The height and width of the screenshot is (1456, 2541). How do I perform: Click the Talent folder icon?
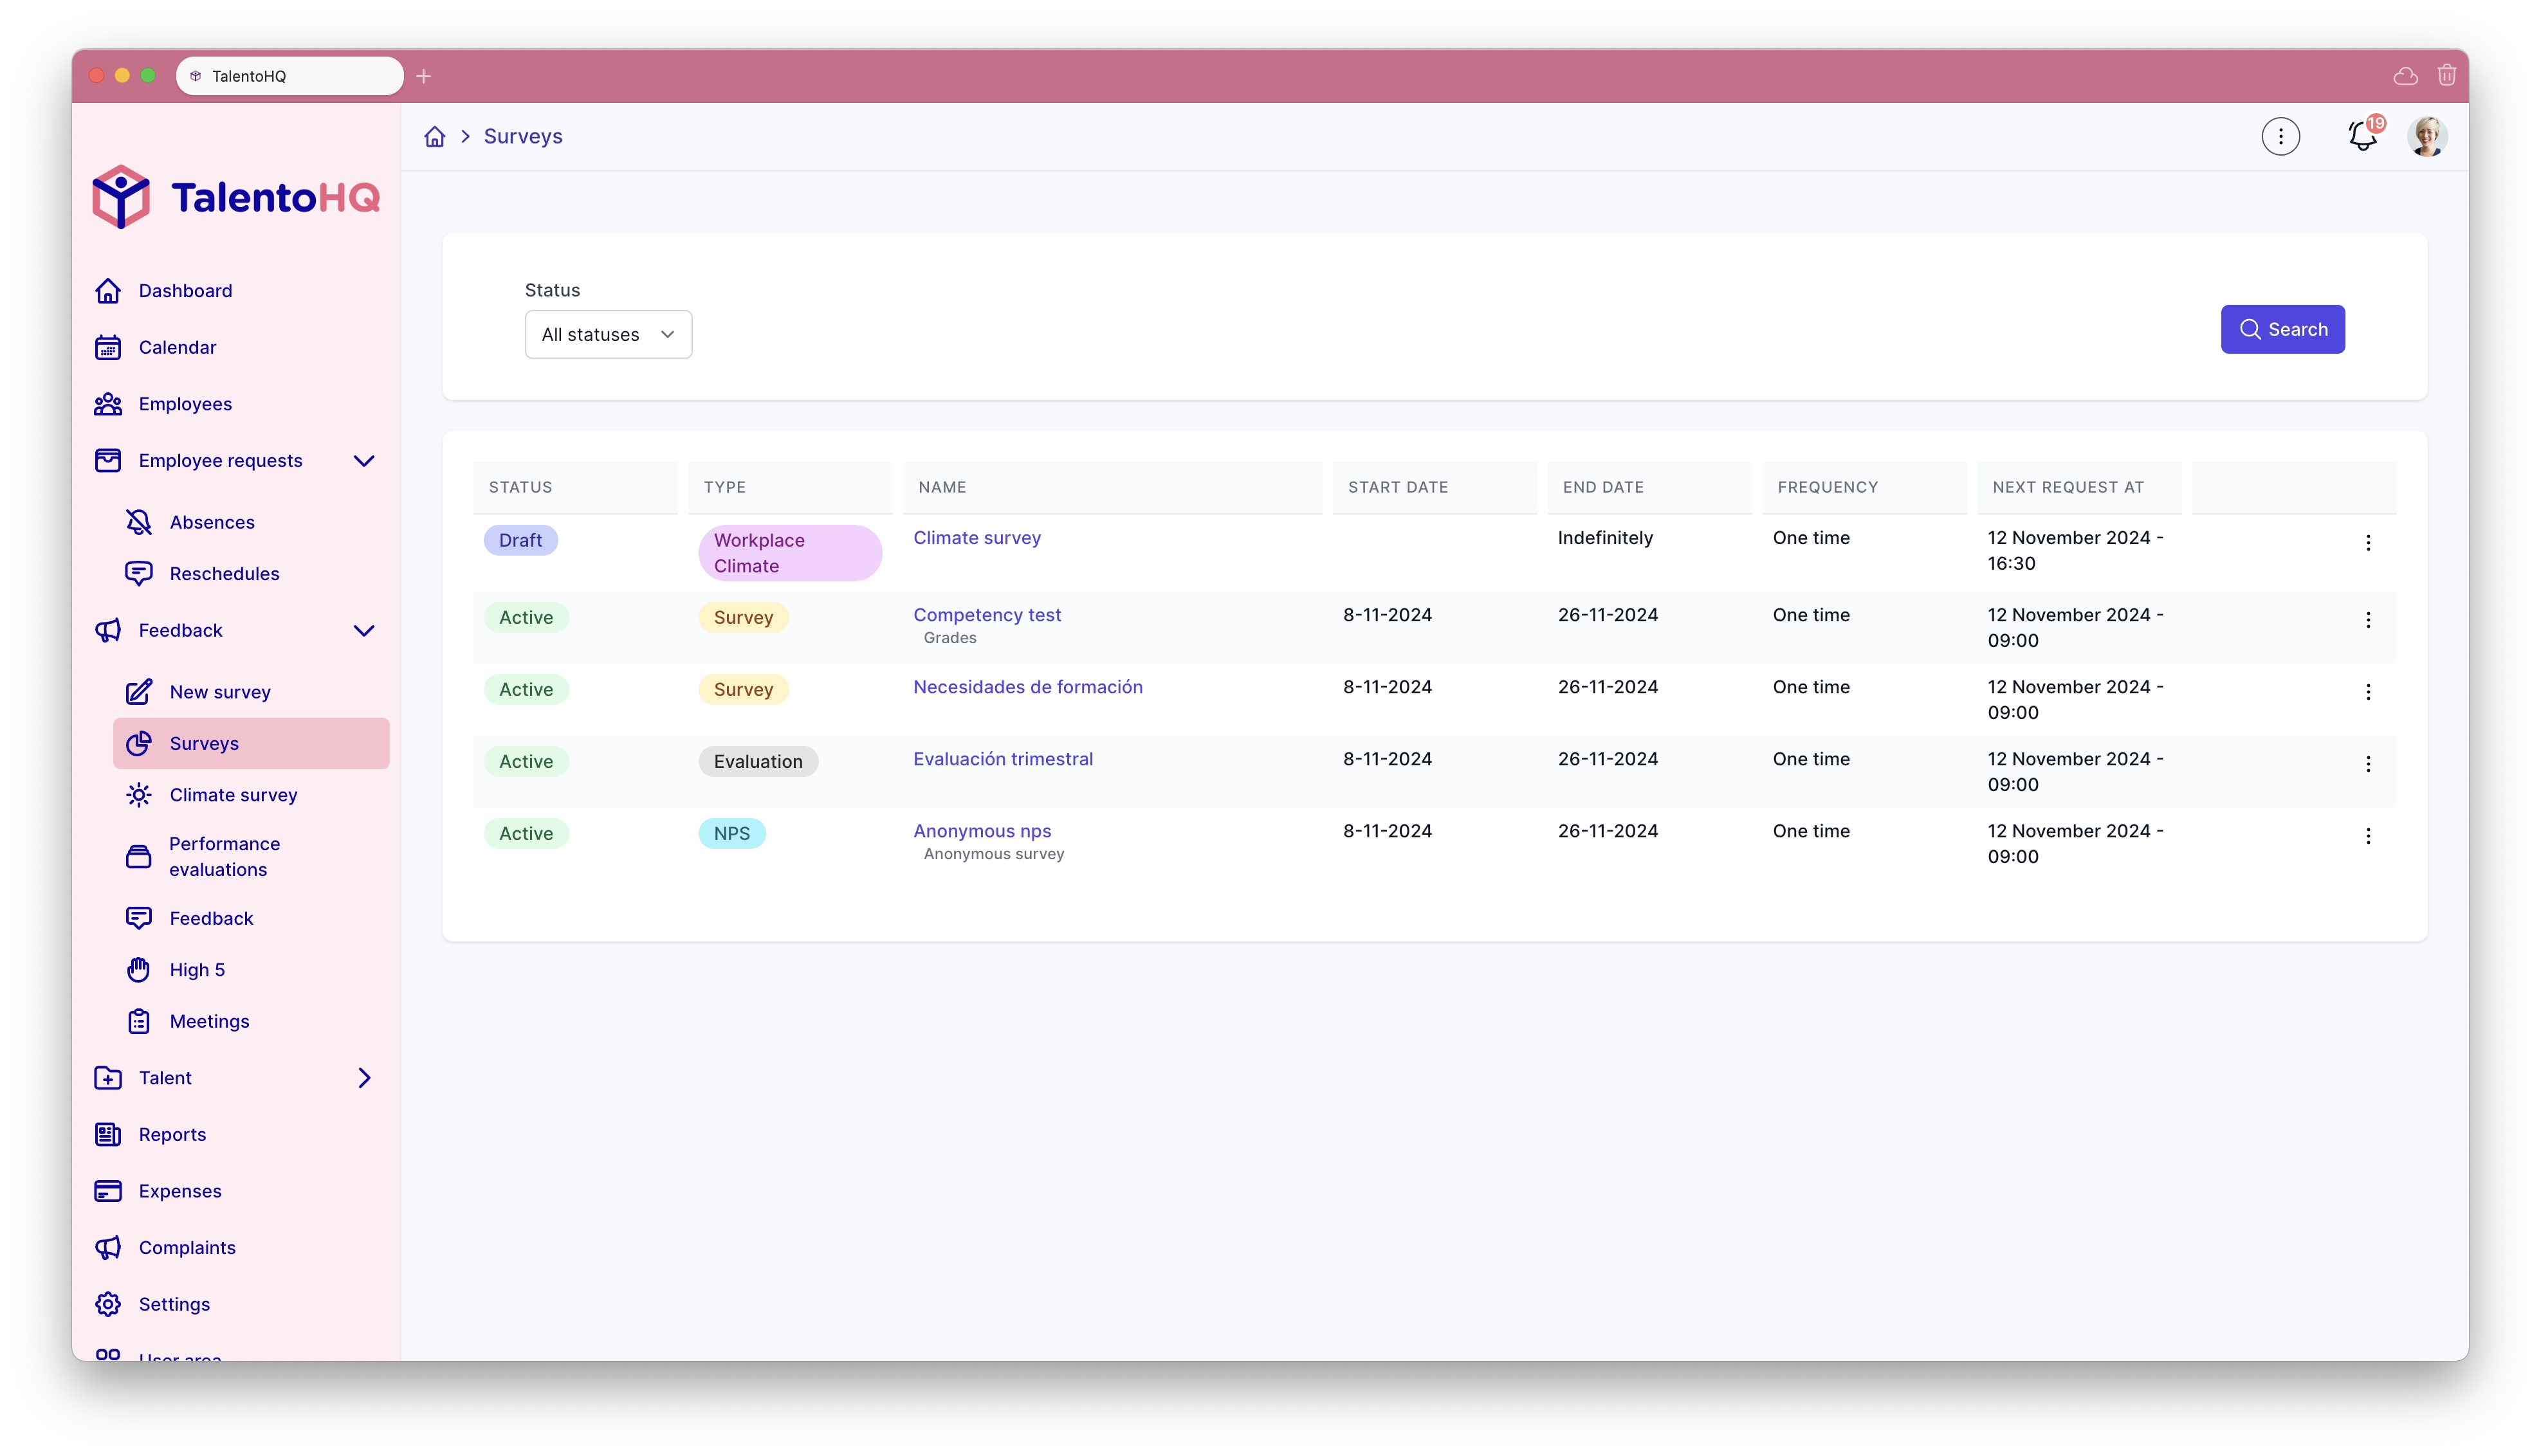[108, 1078]
